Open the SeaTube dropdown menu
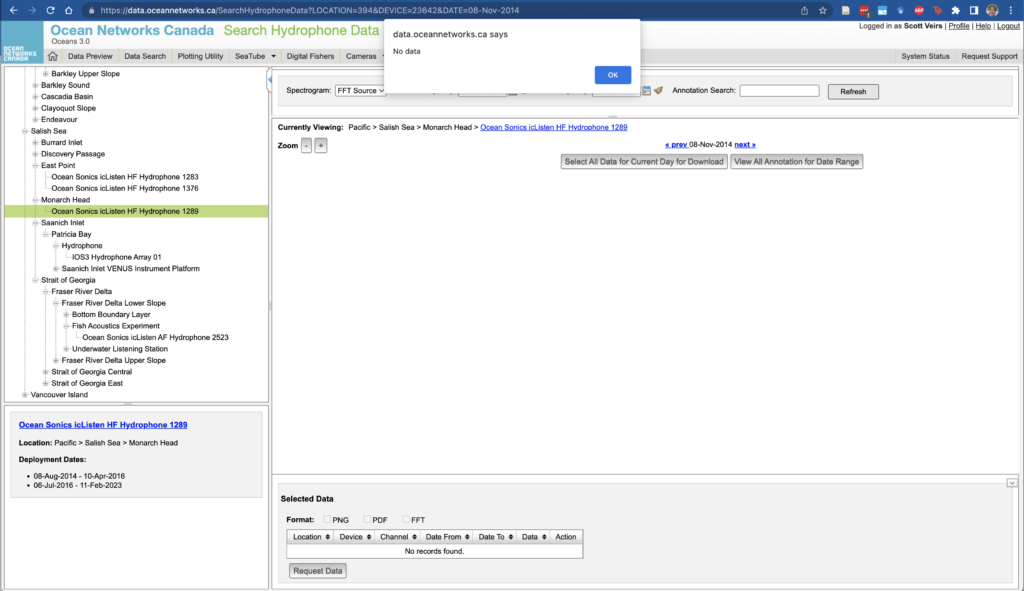The width and height of the screenshot is (1024, 591). pyautogui.click(x=255, y=56)
